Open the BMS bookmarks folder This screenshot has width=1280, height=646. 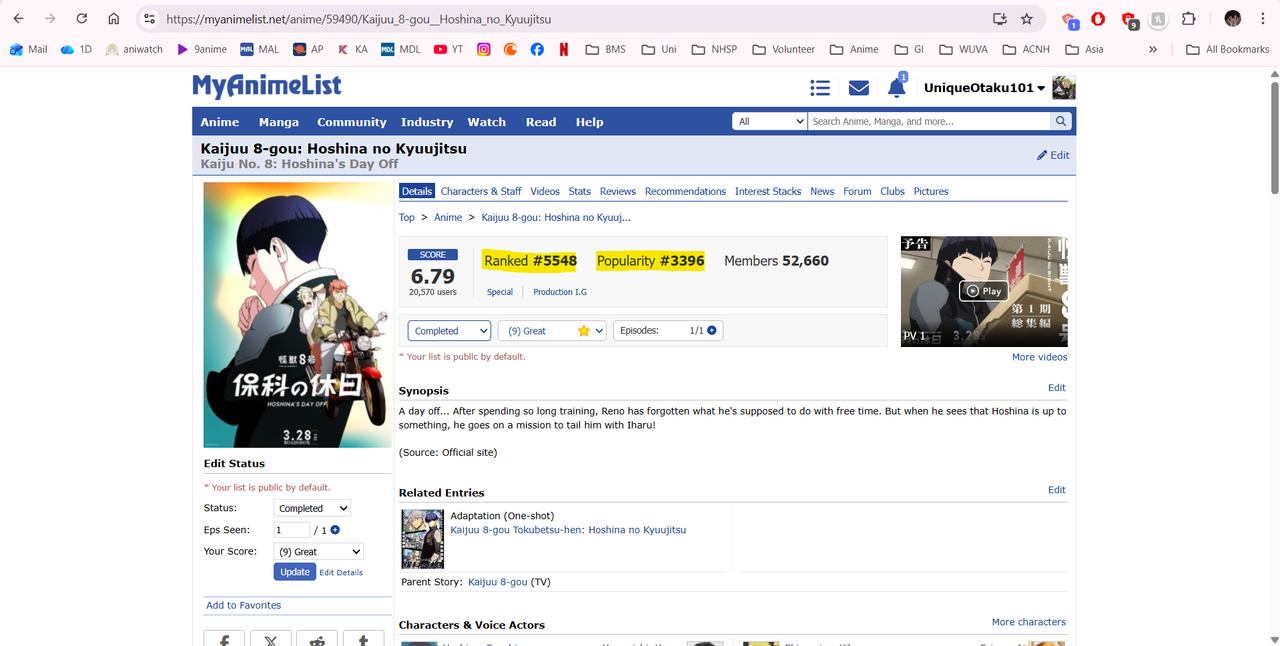pos(605,49)
